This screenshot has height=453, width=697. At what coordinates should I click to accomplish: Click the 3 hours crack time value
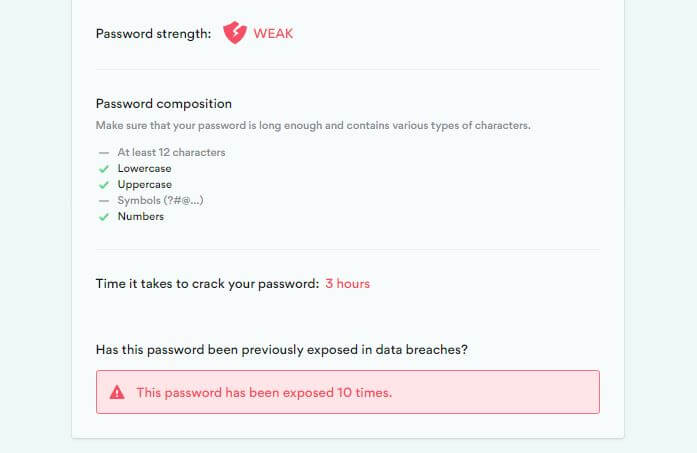click(347, 284)
